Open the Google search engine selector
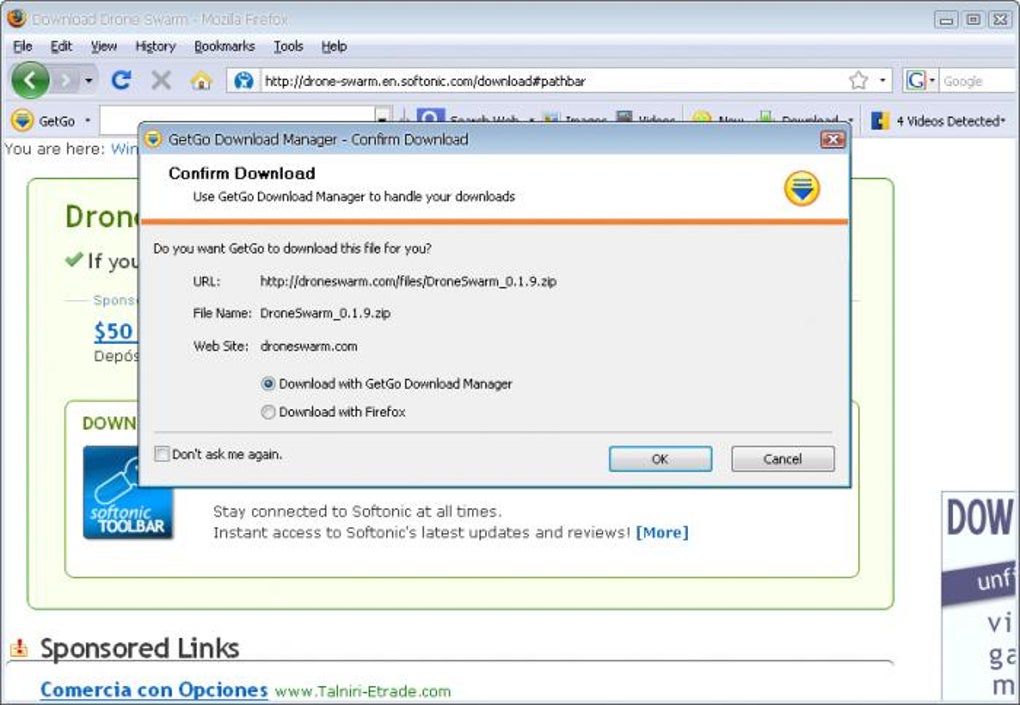1020x705 pixels. coord(920,81)
